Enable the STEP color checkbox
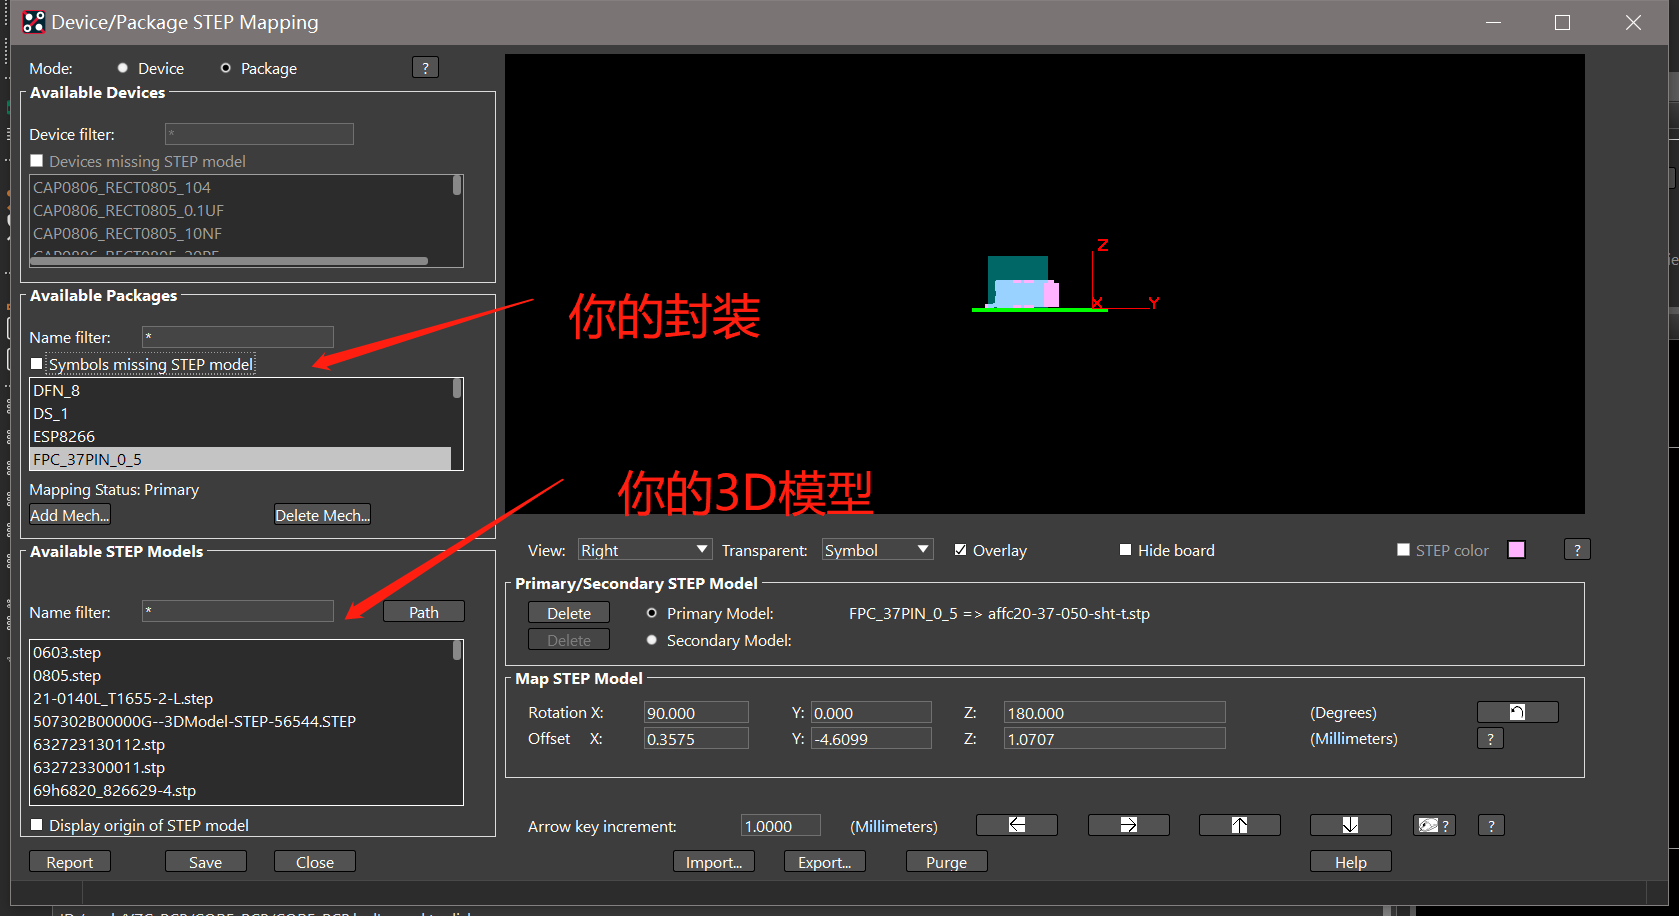This screenshot has height=916, width=1679. point(1403,550)
